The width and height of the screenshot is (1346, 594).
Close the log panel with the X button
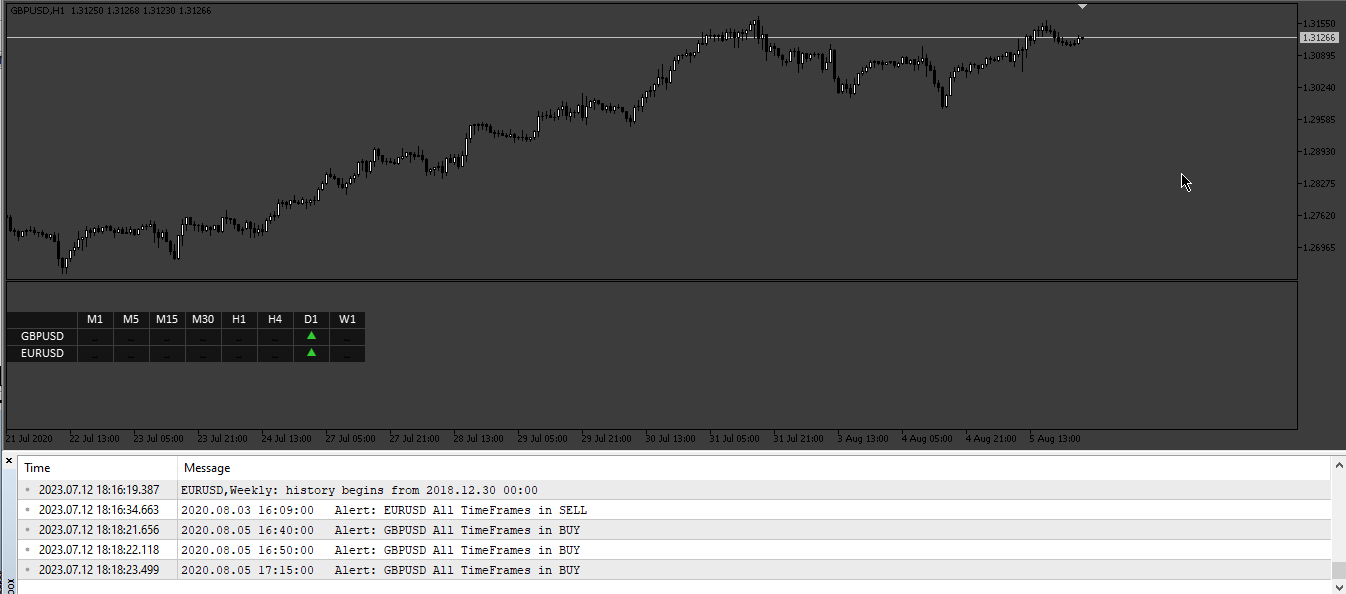9,461
